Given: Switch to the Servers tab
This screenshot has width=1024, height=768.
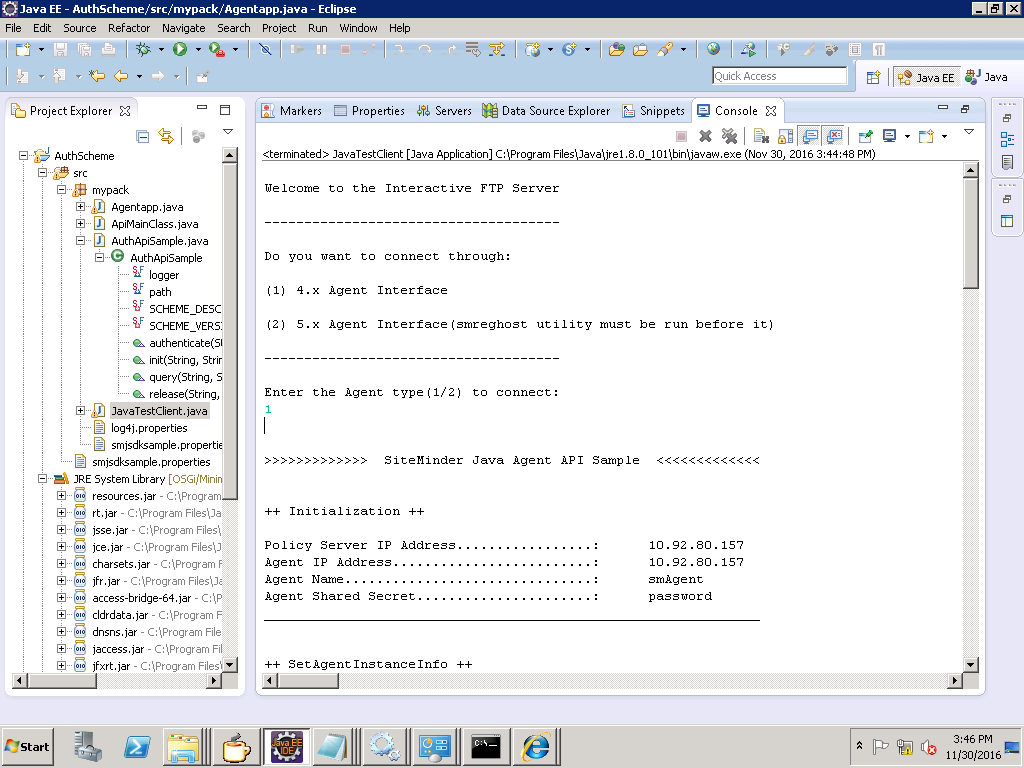Looking at the screenshot, I should [x=444, y=111].
